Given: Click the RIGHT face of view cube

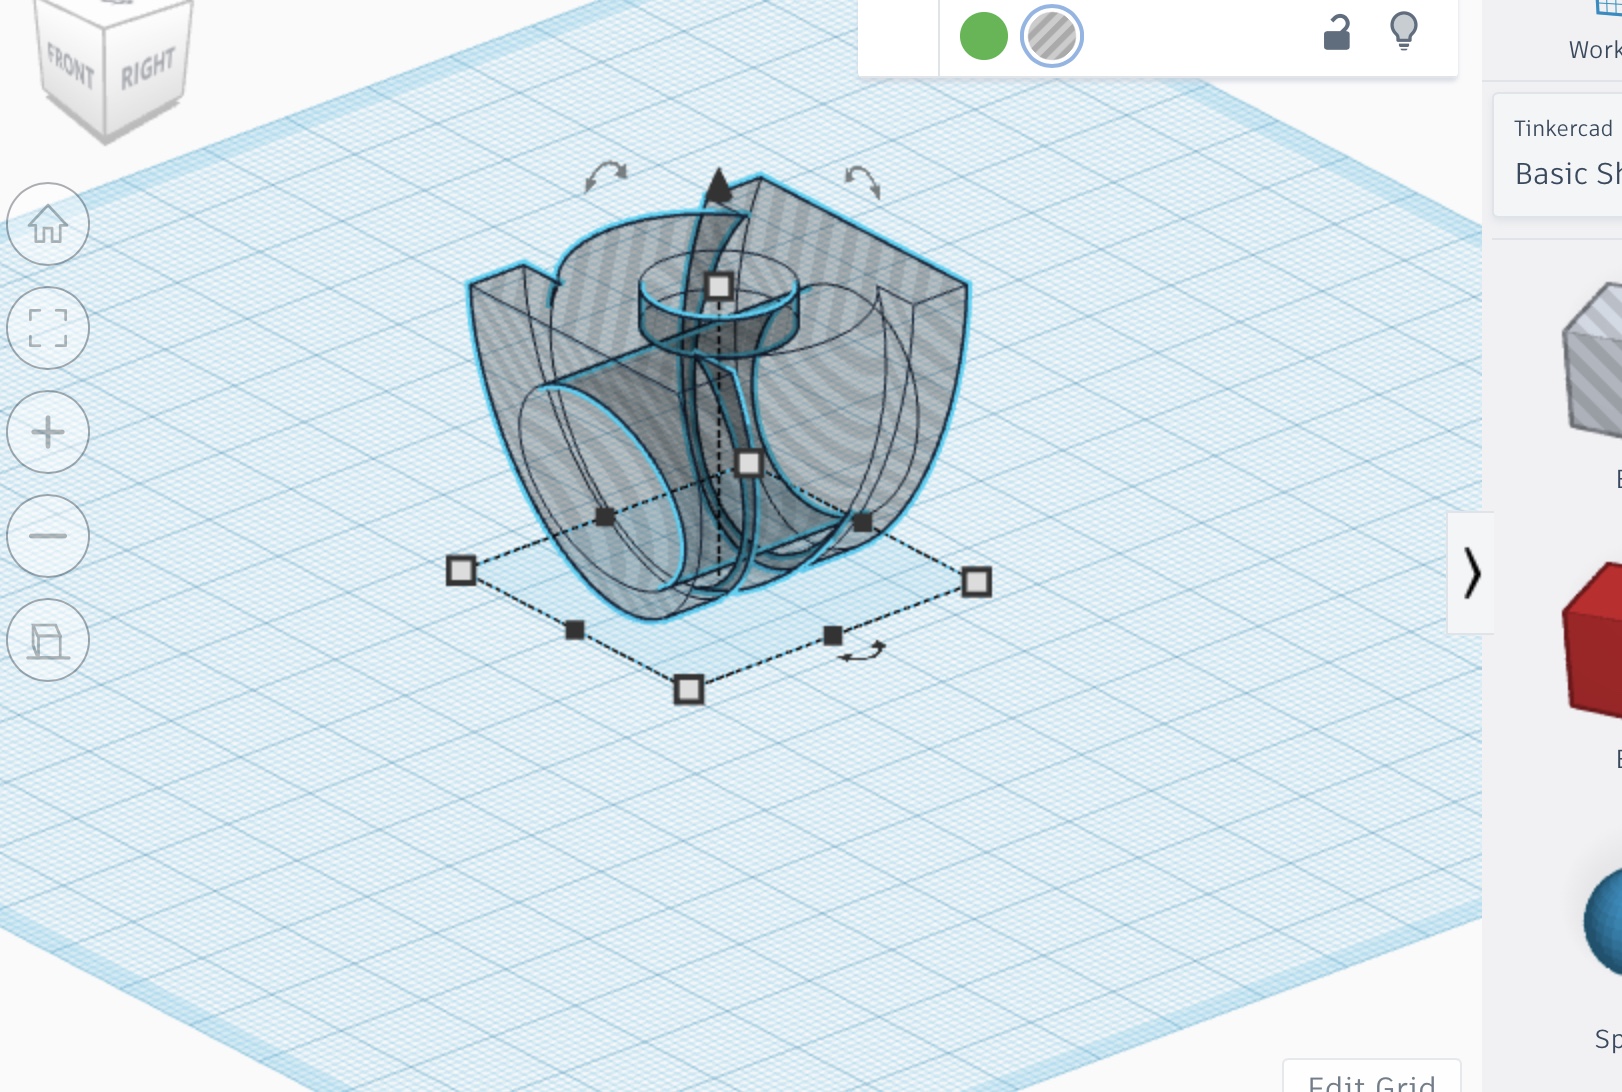Looking at the screenshot, I should [x=148, y=68].
